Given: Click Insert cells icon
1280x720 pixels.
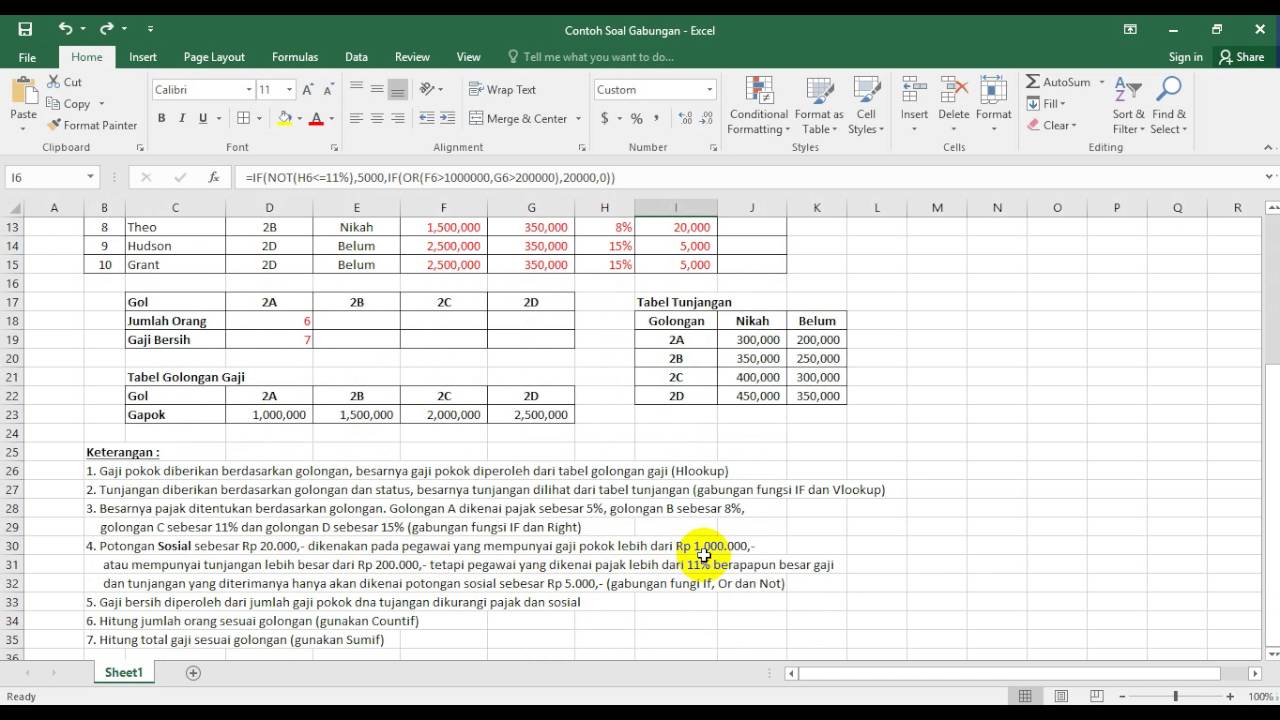Looking at the screenshot, I should 914,91.
